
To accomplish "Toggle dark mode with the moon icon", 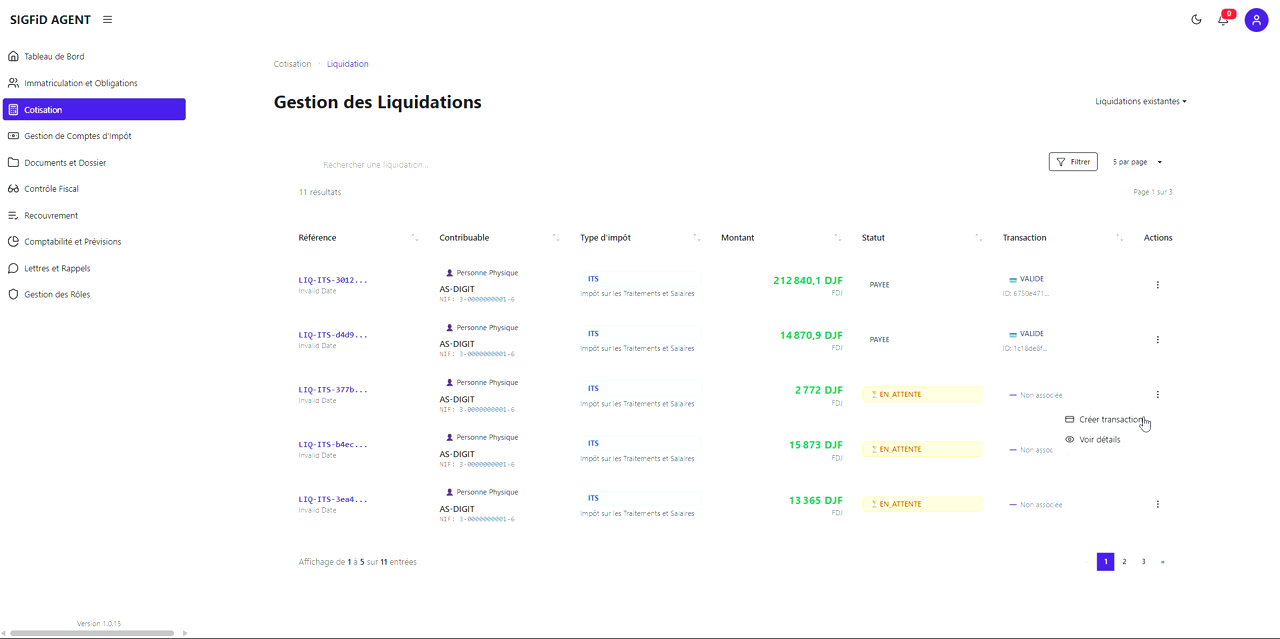I will point(1196,19).
